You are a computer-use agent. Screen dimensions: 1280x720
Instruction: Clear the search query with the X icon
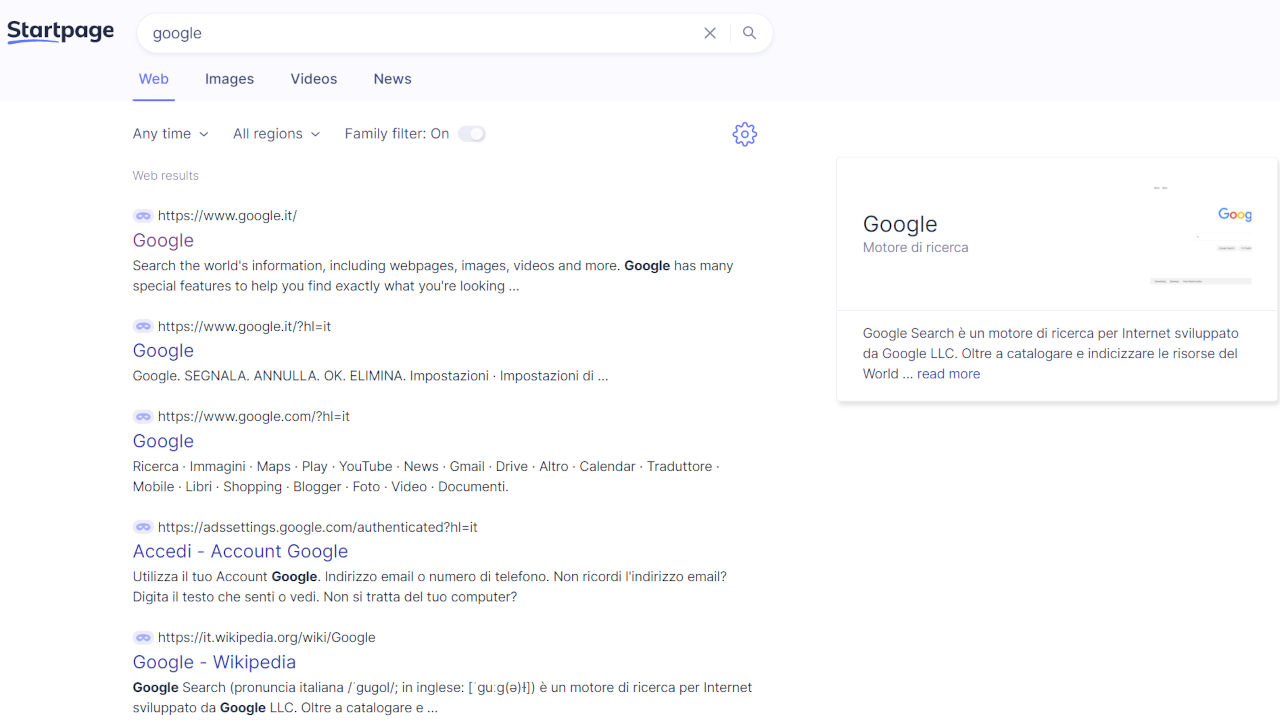[710, 33]
